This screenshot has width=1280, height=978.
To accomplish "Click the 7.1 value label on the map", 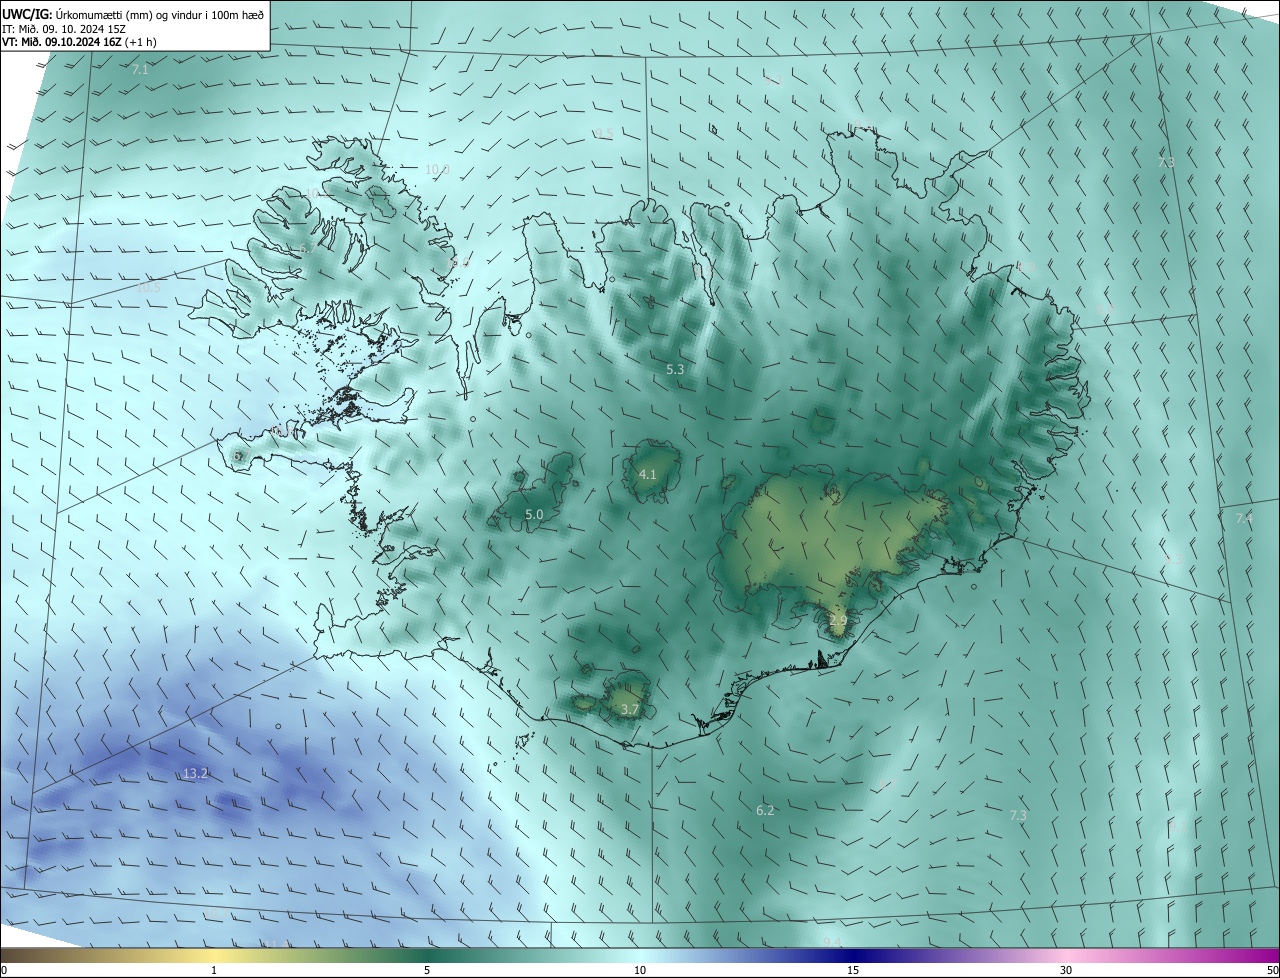I will [x=140, y=69].
